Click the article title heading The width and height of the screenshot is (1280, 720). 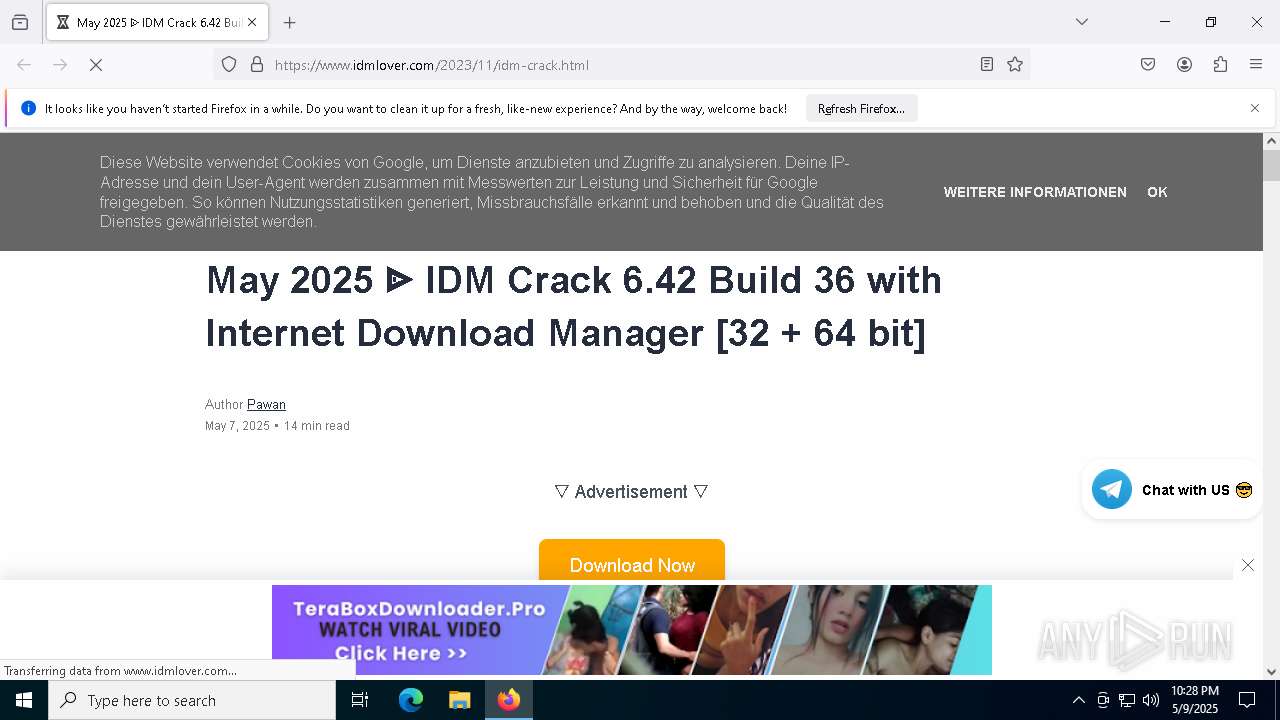point(573,306)
